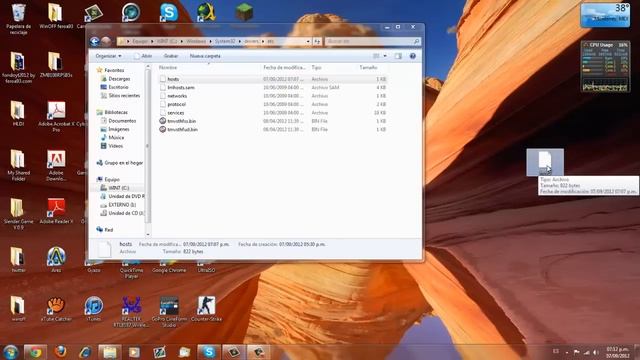Open Red in the navigation pane

tap(108, 230)
